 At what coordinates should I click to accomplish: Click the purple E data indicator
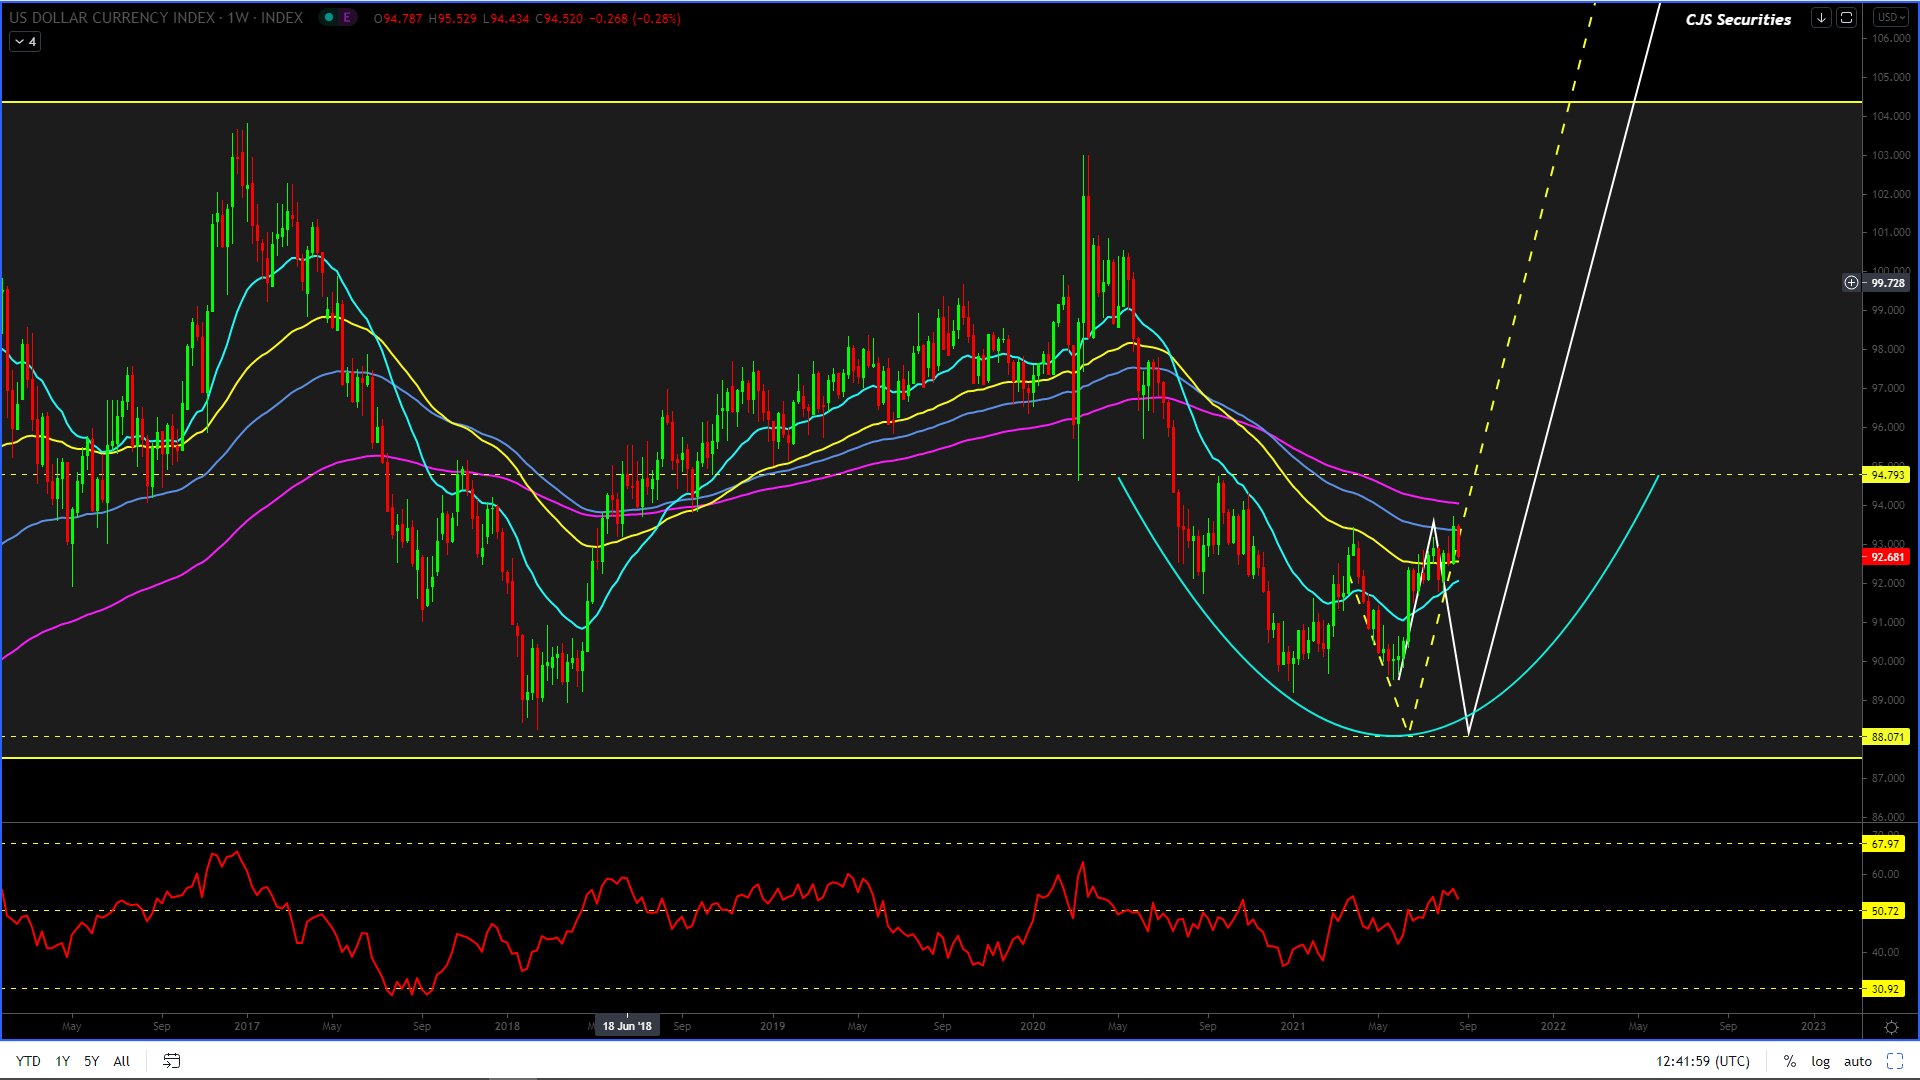click(347, 18)
